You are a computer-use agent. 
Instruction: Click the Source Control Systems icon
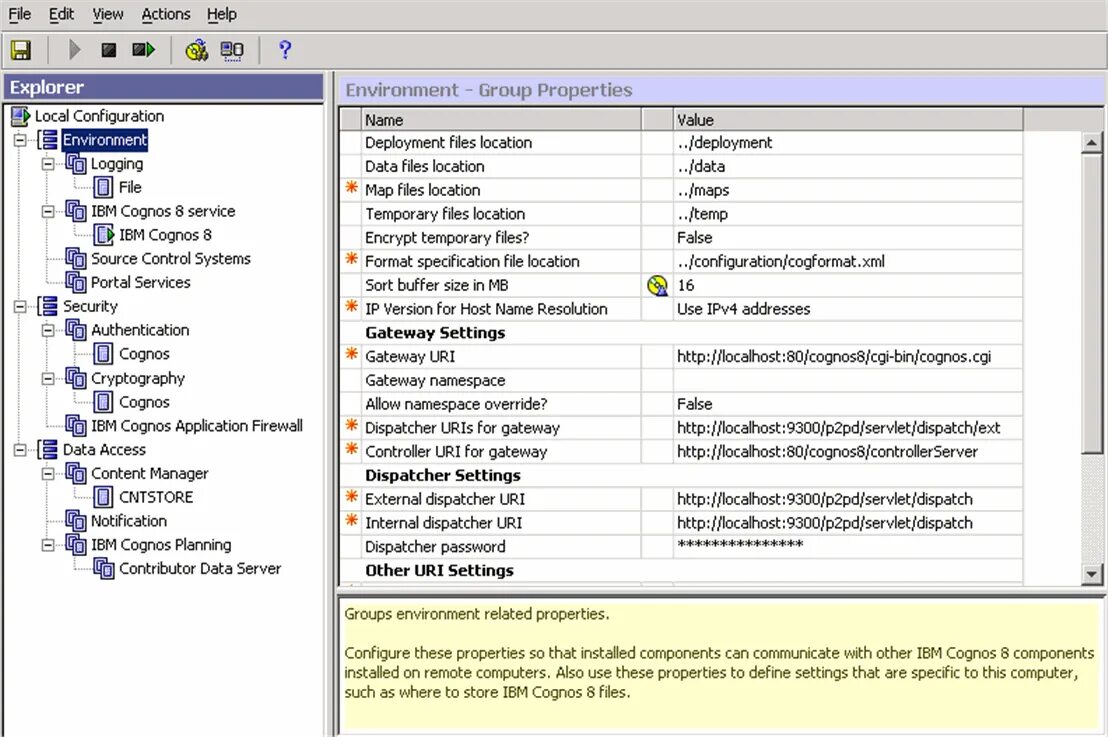pyautogui.click(x=76, y=259)
